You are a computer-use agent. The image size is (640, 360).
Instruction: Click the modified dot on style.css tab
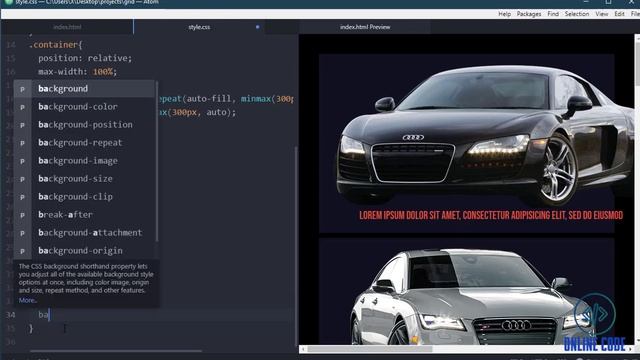click(257, 27)
